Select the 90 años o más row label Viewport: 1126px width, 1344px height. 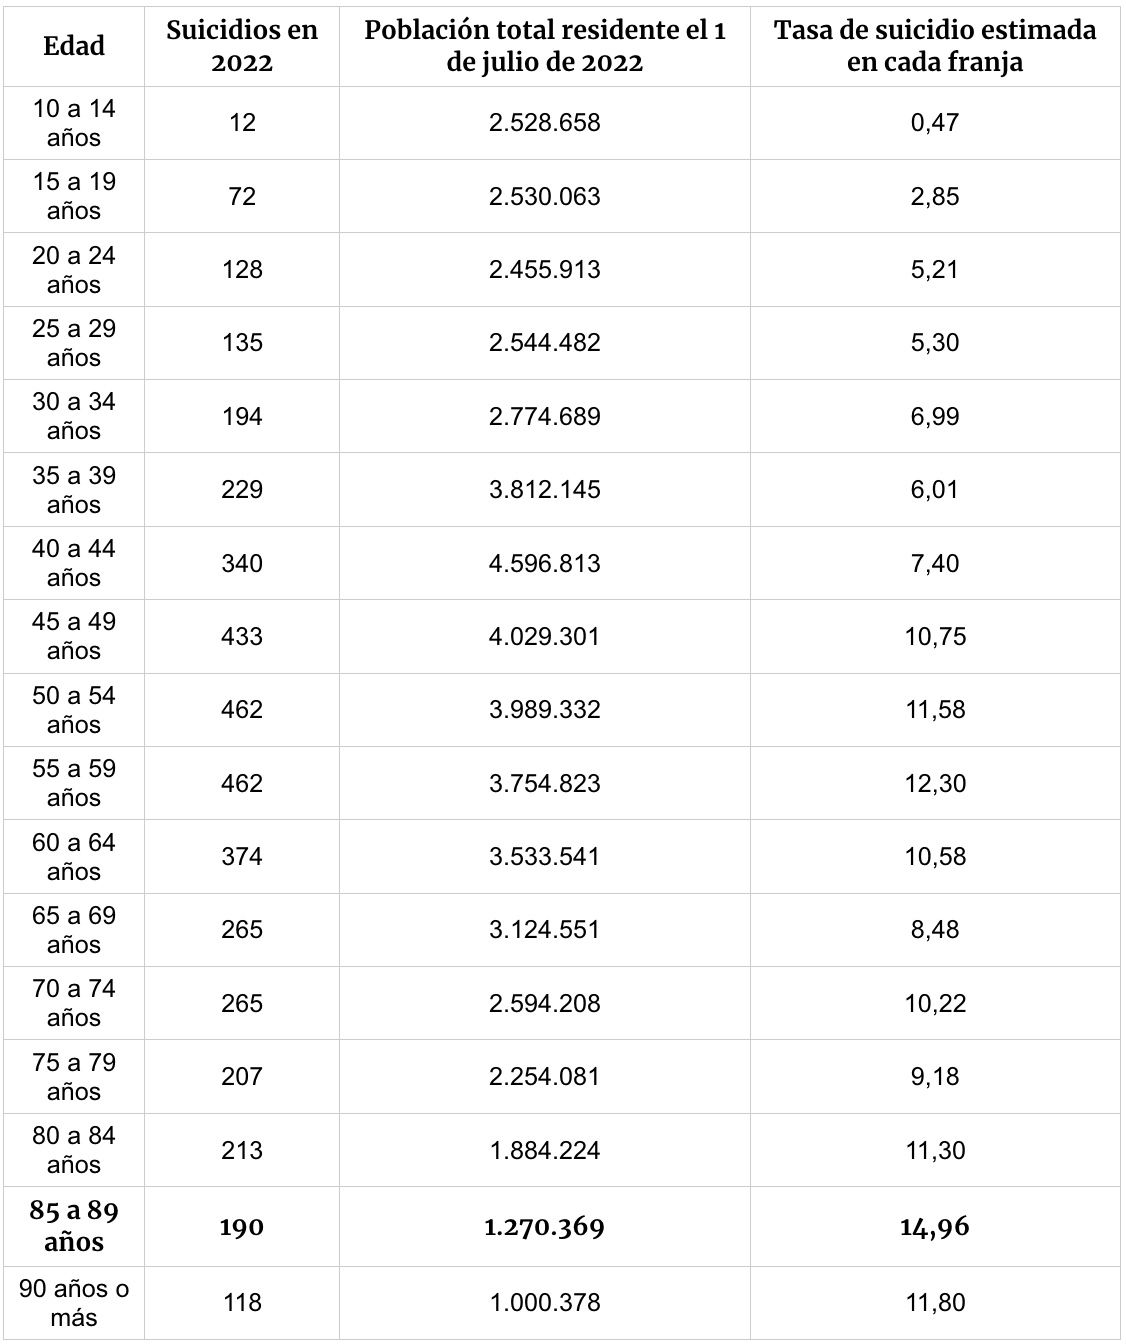coord(74,1303)
